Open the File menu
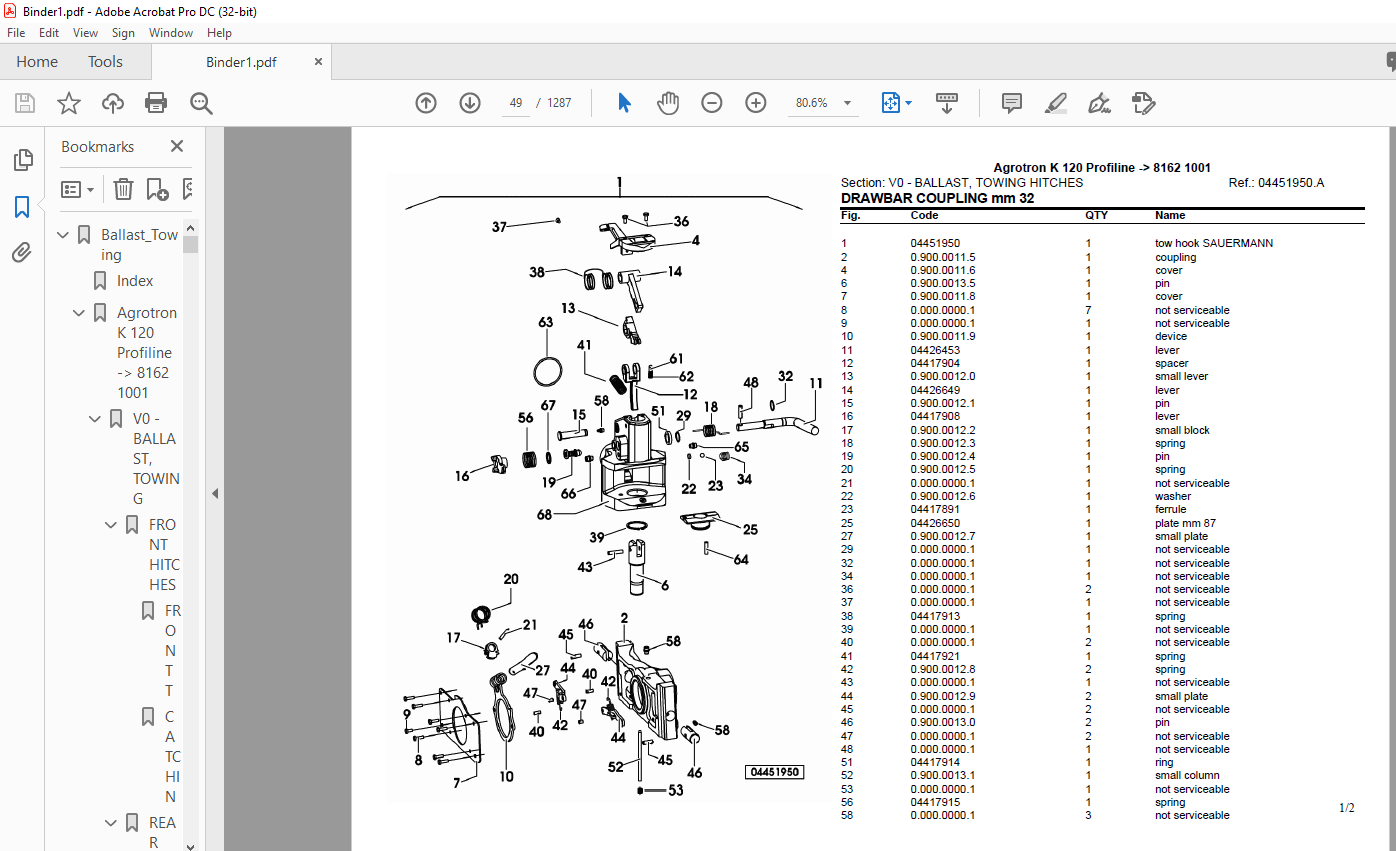1396x851 pixels. point(16,33)
